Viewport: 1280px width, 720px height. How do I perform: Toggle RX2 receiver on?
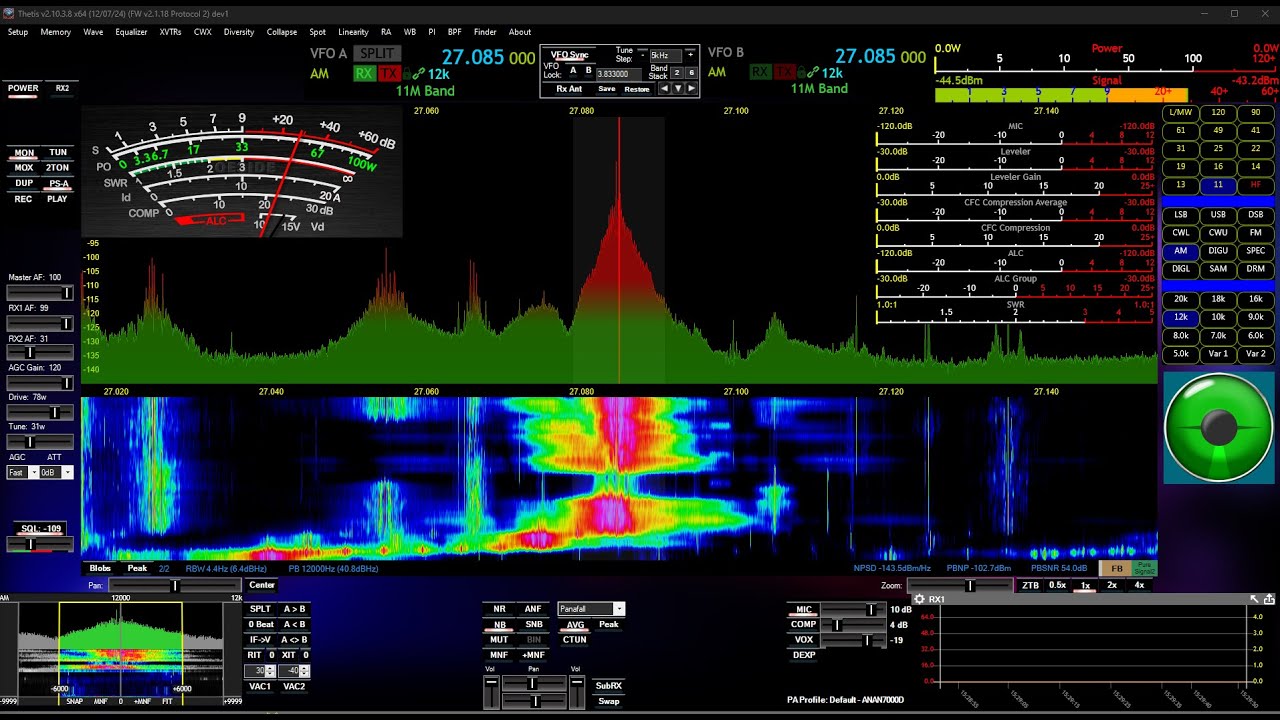(x=62, y=88)
